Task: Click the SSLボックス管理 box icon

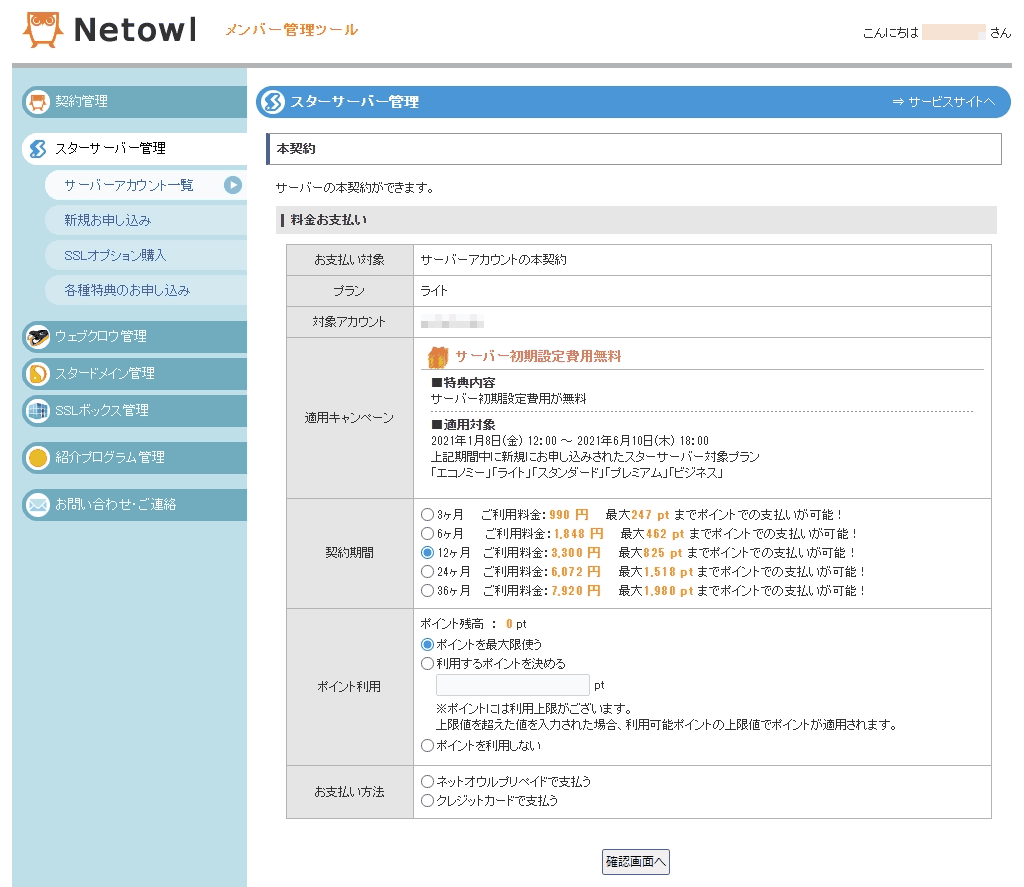Action: click(x=38, y=411)
